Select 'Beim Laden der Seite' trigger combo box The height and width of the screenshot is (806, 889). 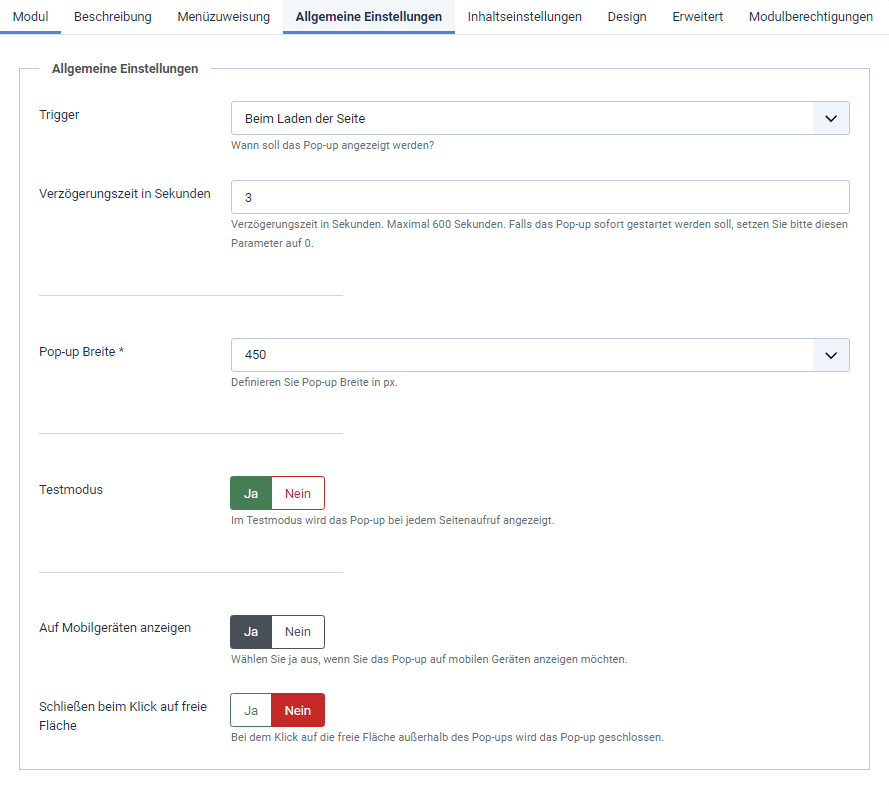(x=540, y=118)
